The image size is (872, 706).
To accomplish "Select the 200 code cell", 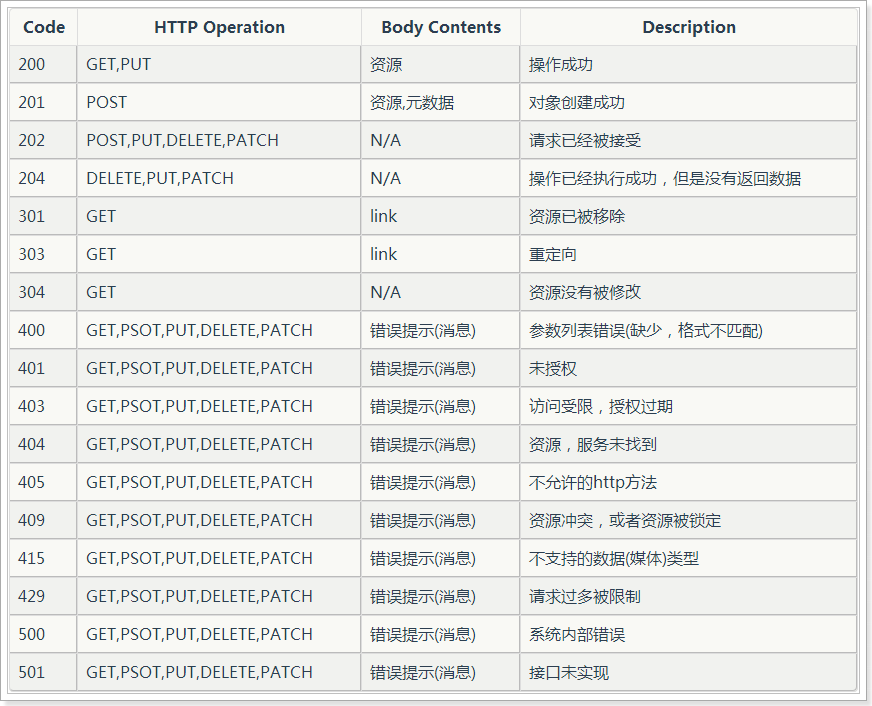I will click(x=43, y=64).
